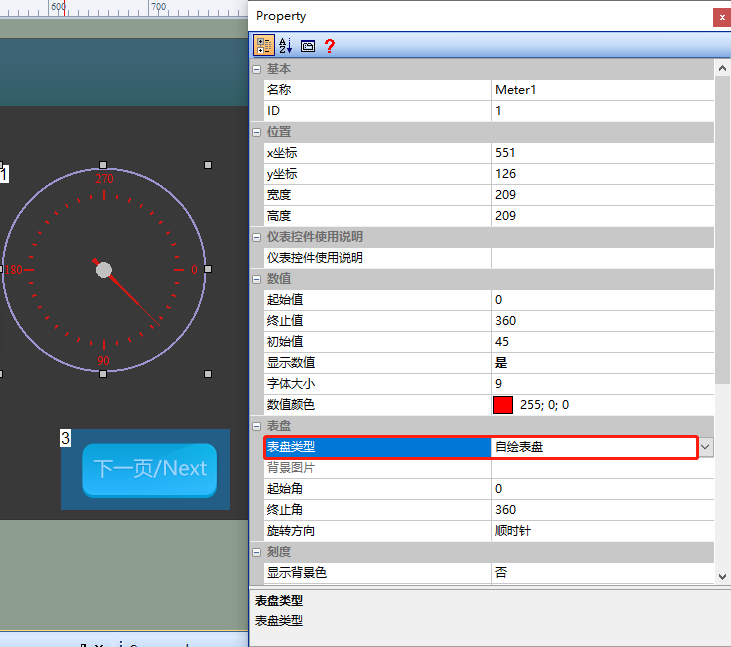
Task: Collapse the 基本 category
Action: coord(256,69)
